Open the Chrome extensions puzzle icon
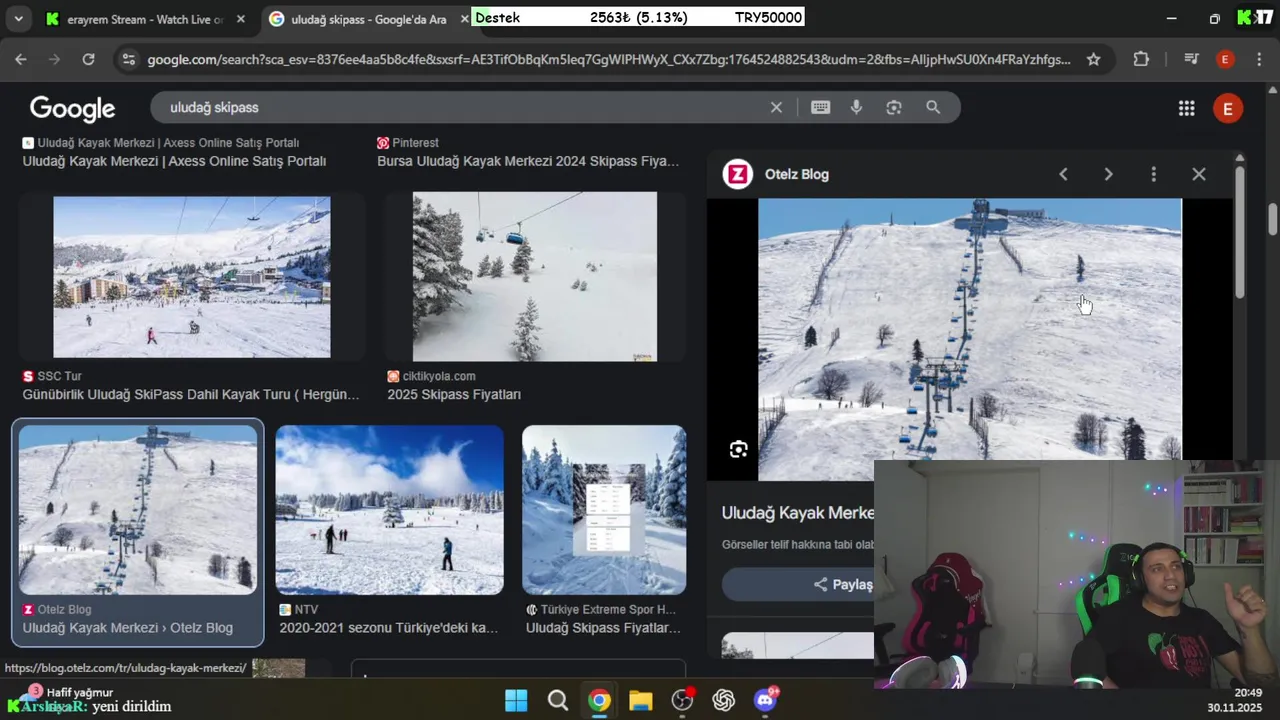The height and width of the screenshot is (720, 1280). (x=1141, y=60)
